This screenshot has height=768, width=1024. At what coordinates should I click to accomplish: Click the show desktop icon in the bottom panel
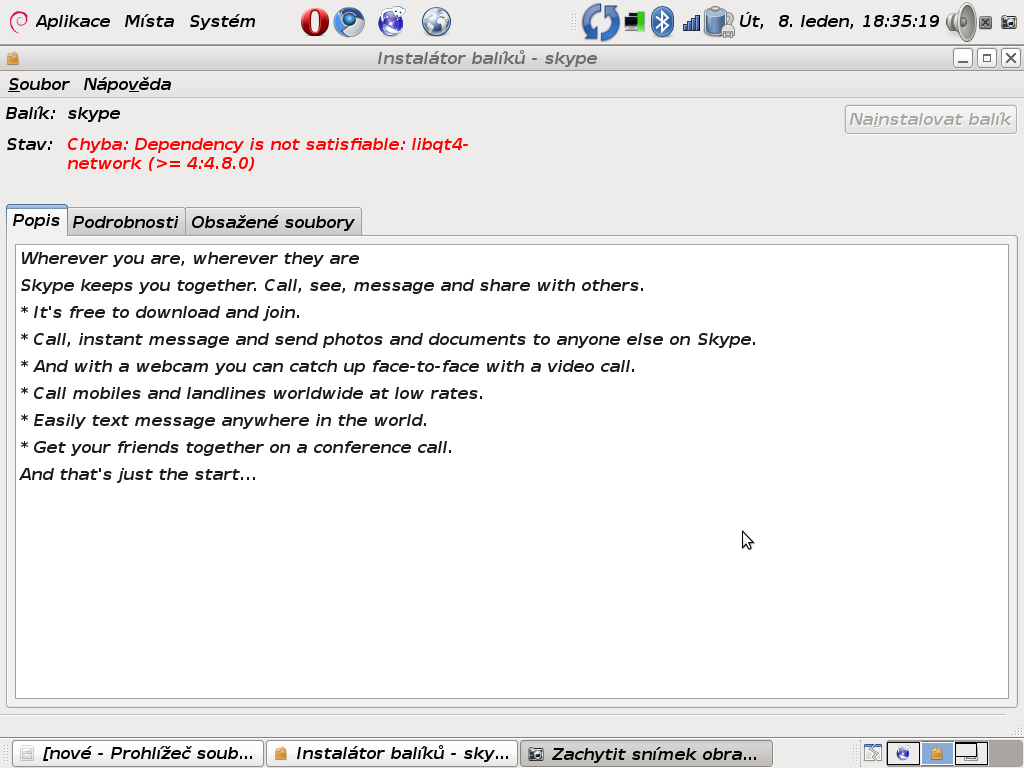click(872, 753)
